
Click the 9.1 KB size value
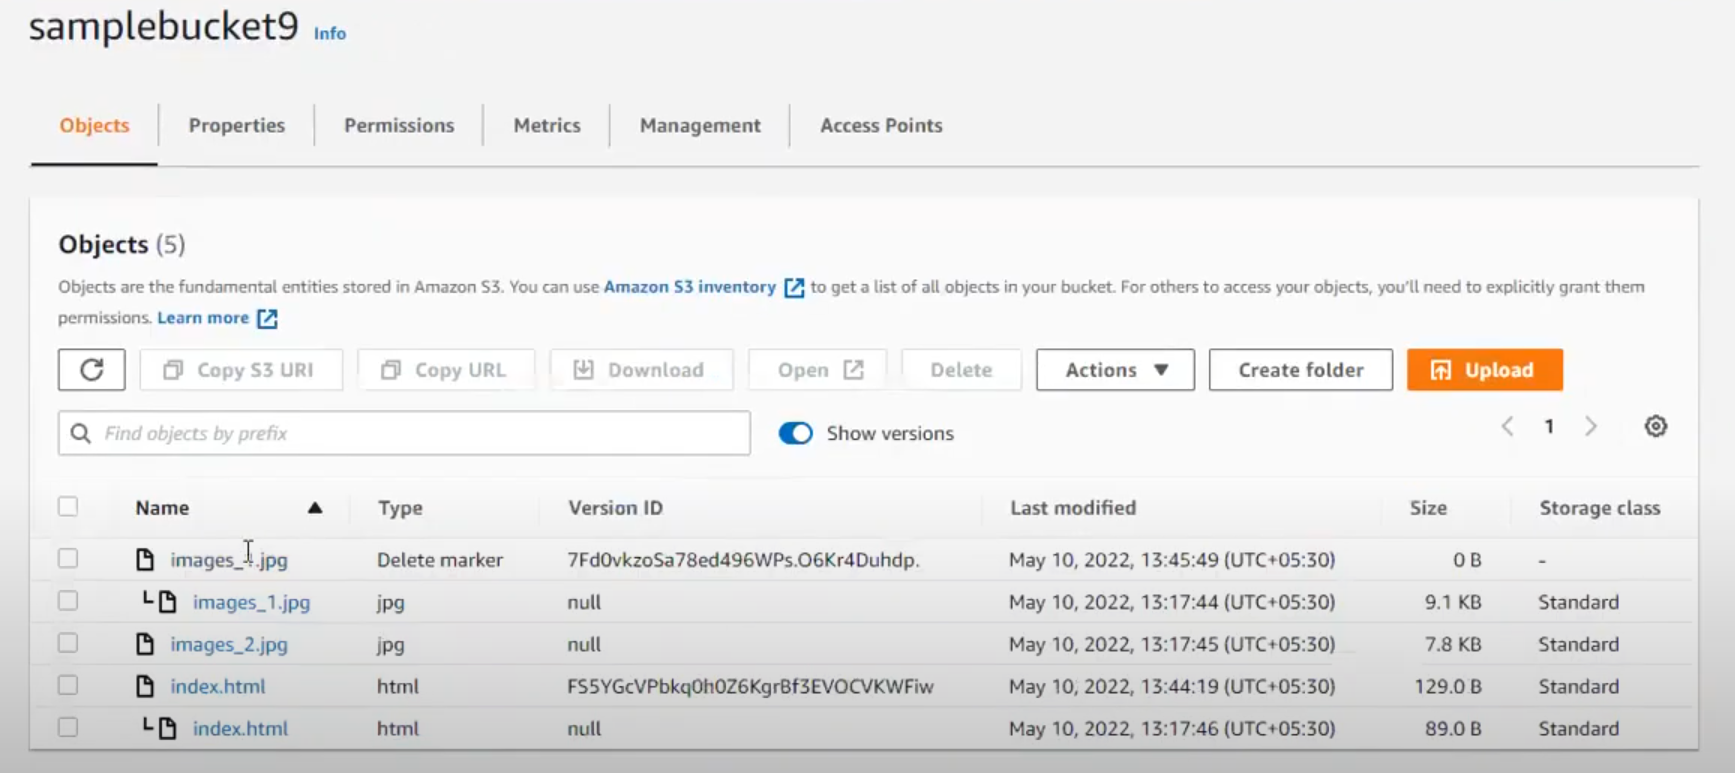pos(1453,602)
